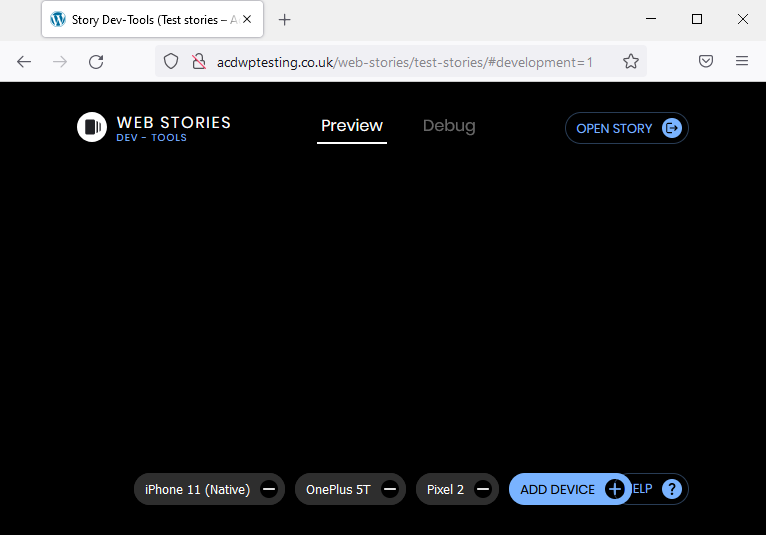Screen dimensions: 766x535
Task: Click the DEV - TOOLS subtitle text
Action: (x=151, y=138)
